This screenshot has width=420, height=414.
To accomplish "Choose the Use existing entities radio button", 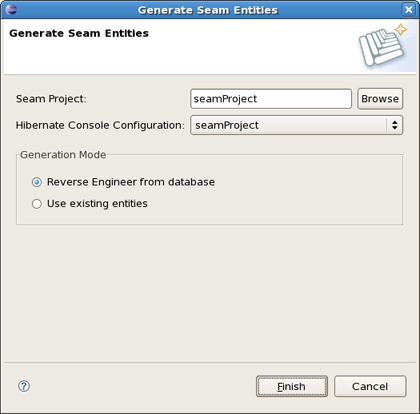I will click(37, 204).
